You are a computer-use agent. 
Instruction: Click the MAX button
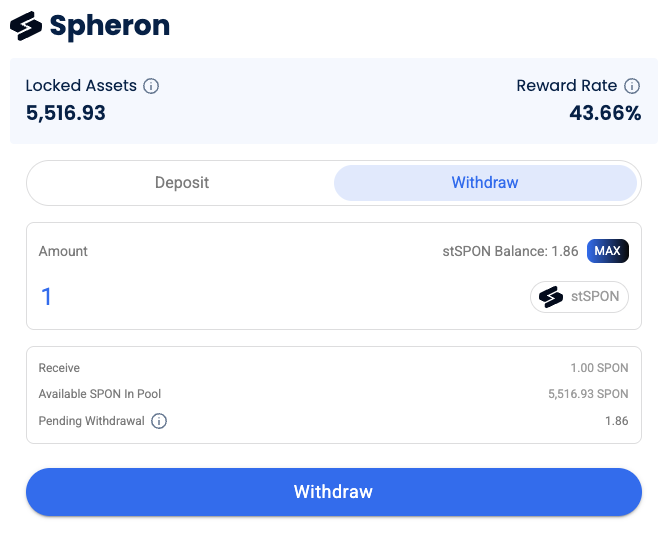point(607,251)
